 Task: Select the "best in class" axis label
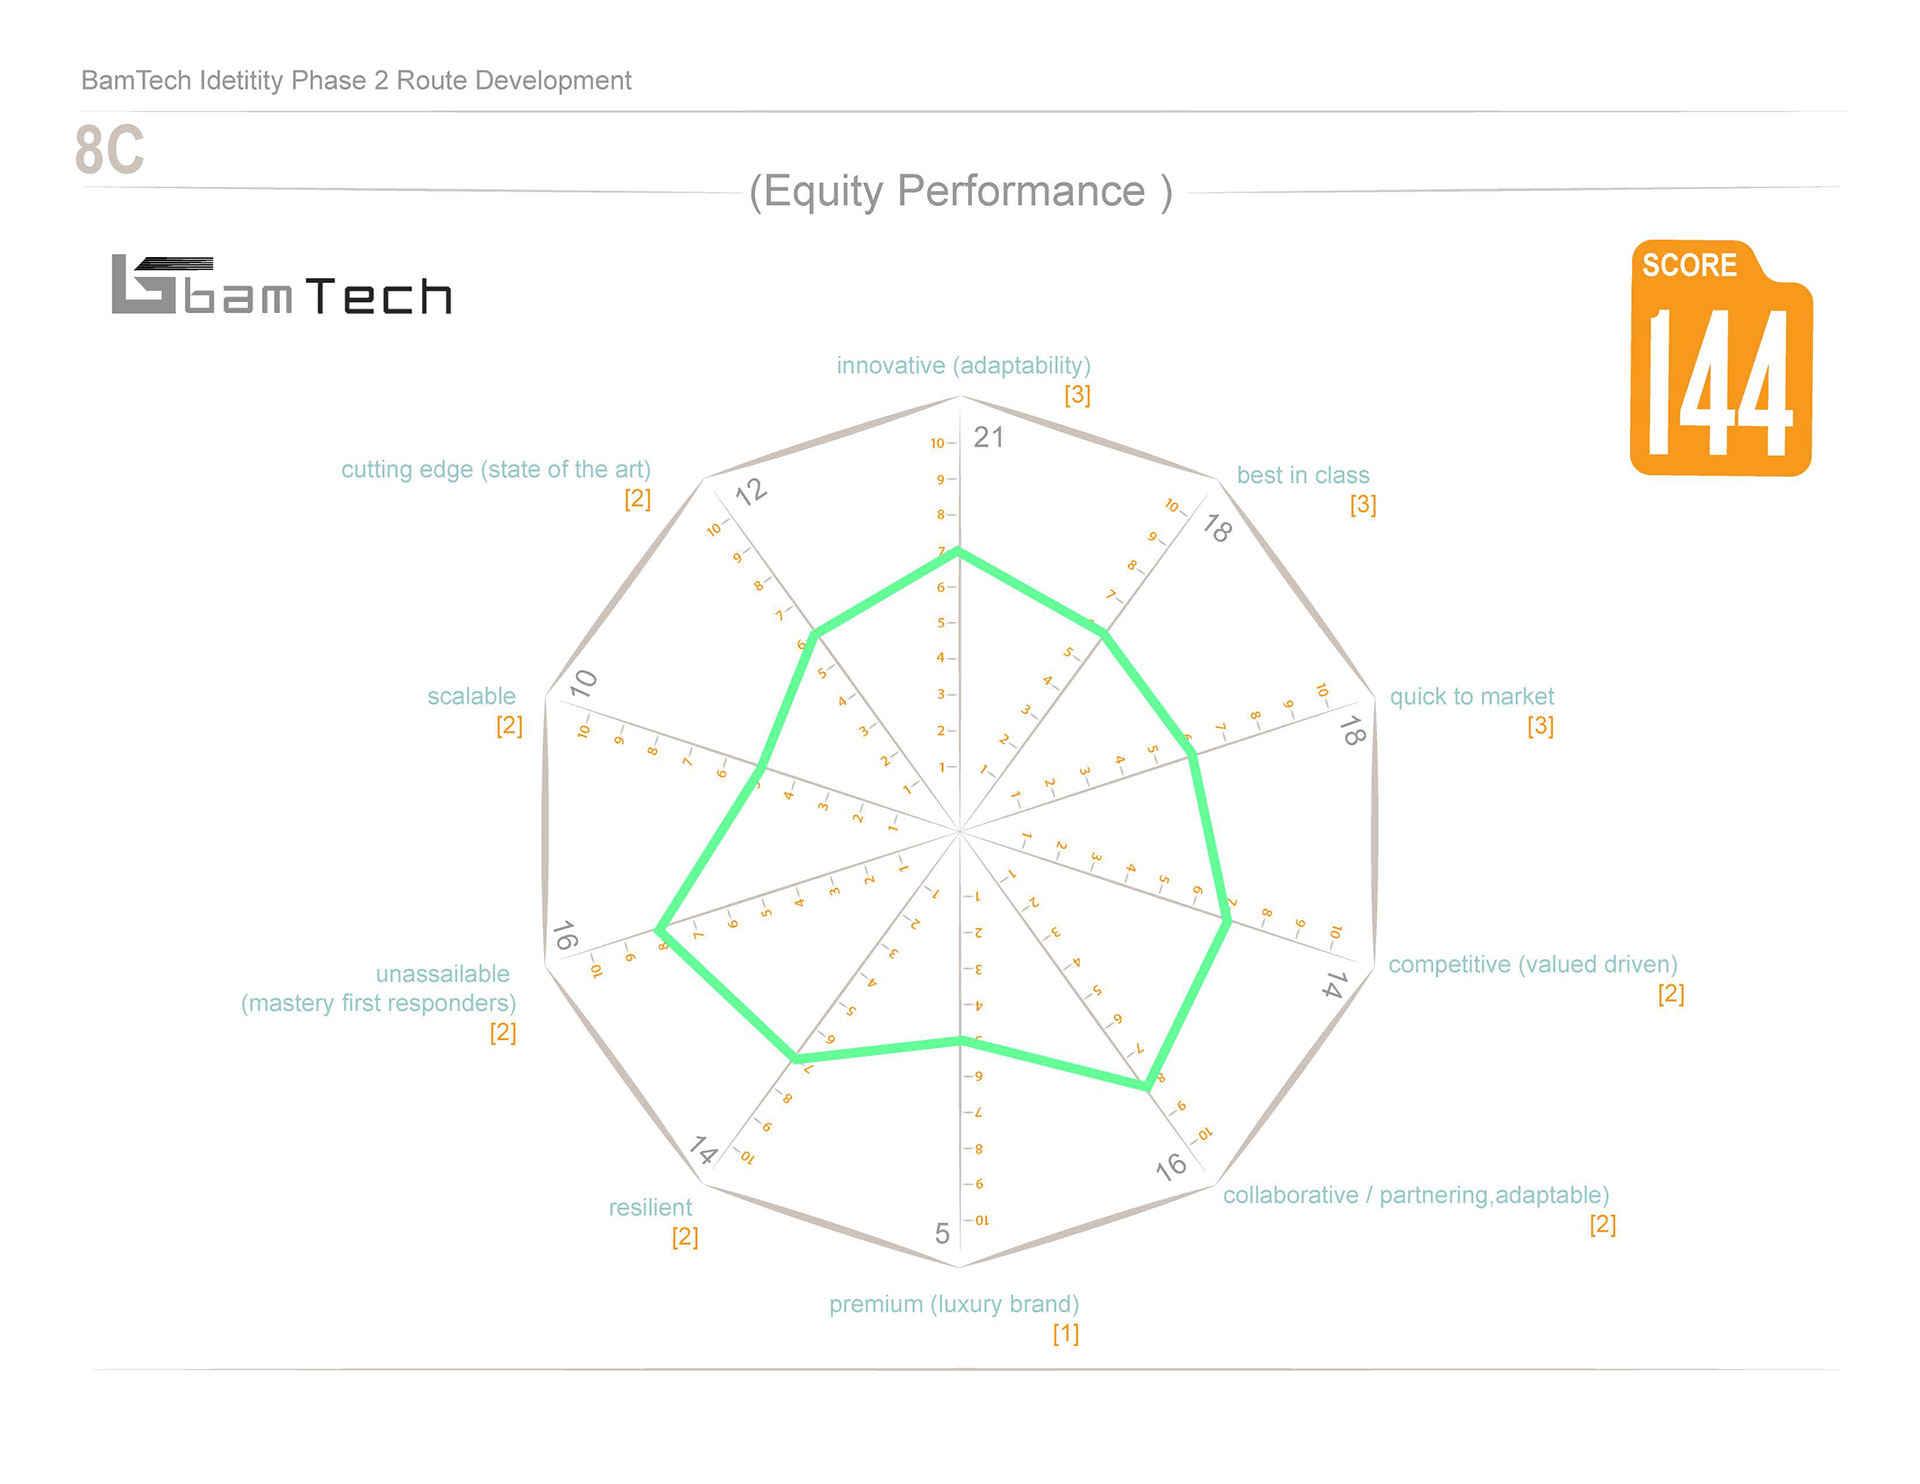click(x=1302, y=476)
